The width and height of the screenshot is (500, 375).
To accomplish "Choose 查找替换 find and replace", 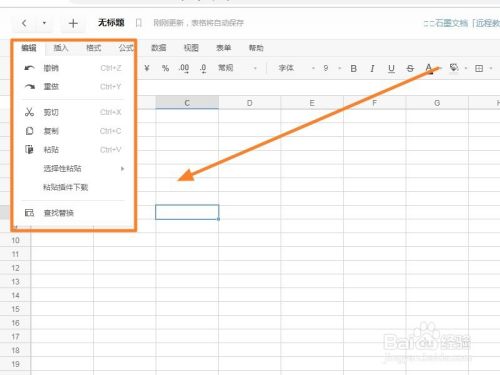I will [x=73, y=213].
